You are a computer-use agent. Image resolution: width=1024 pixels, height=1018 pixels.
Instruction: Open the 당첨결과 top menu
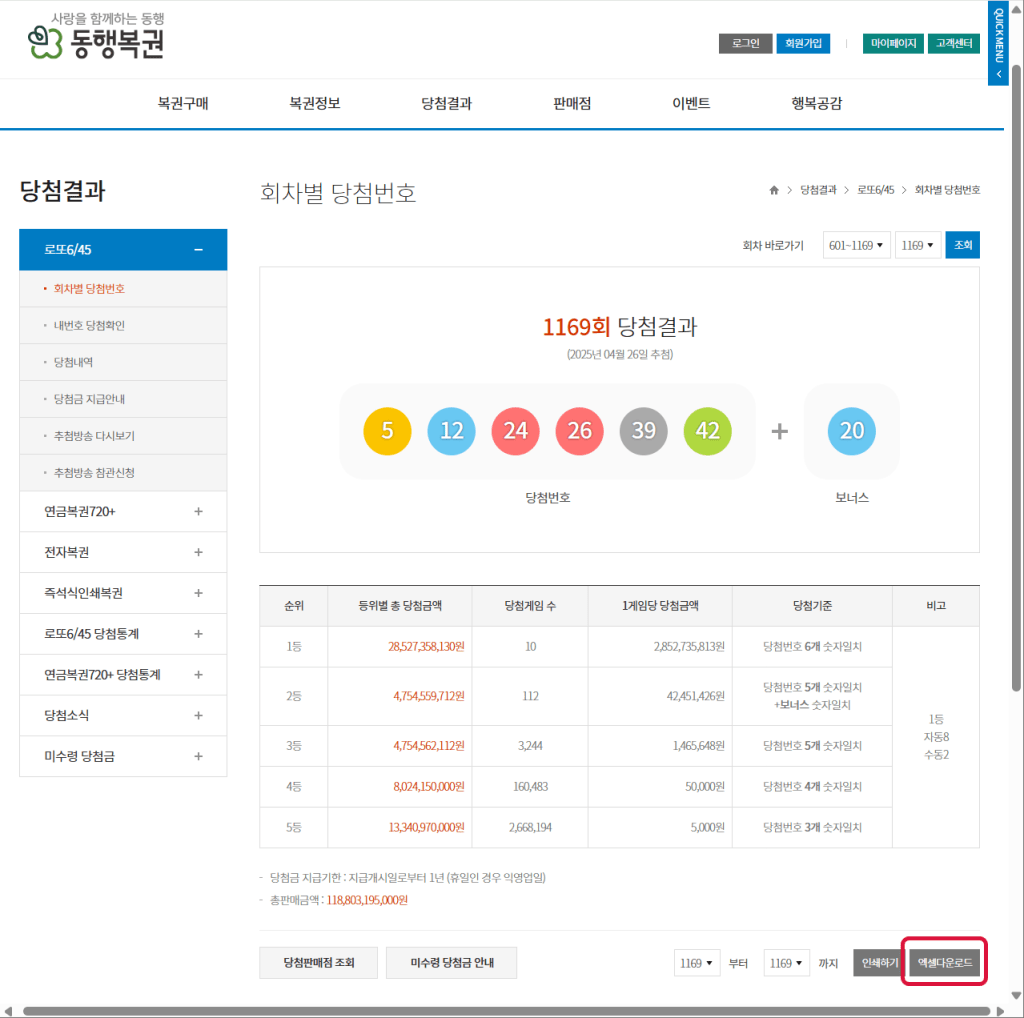click(x=446, y=104)
